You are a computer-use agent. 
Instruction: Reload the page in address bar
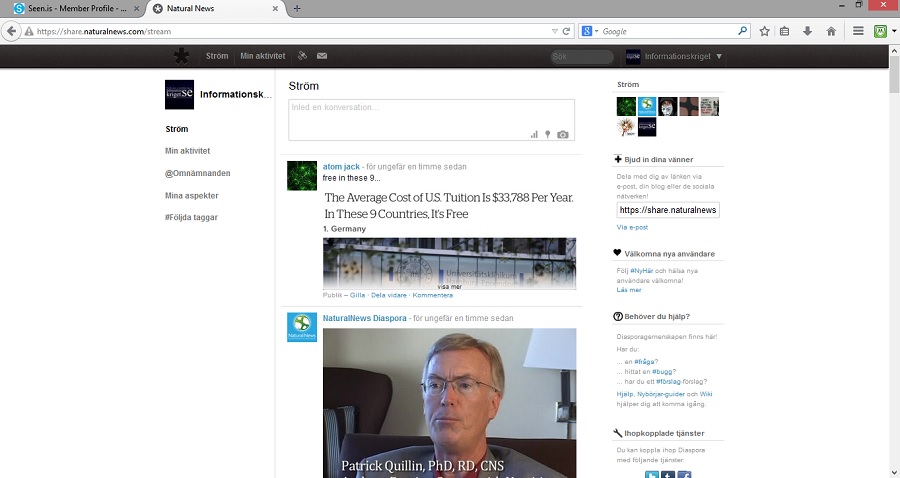[x=567, y=31]
